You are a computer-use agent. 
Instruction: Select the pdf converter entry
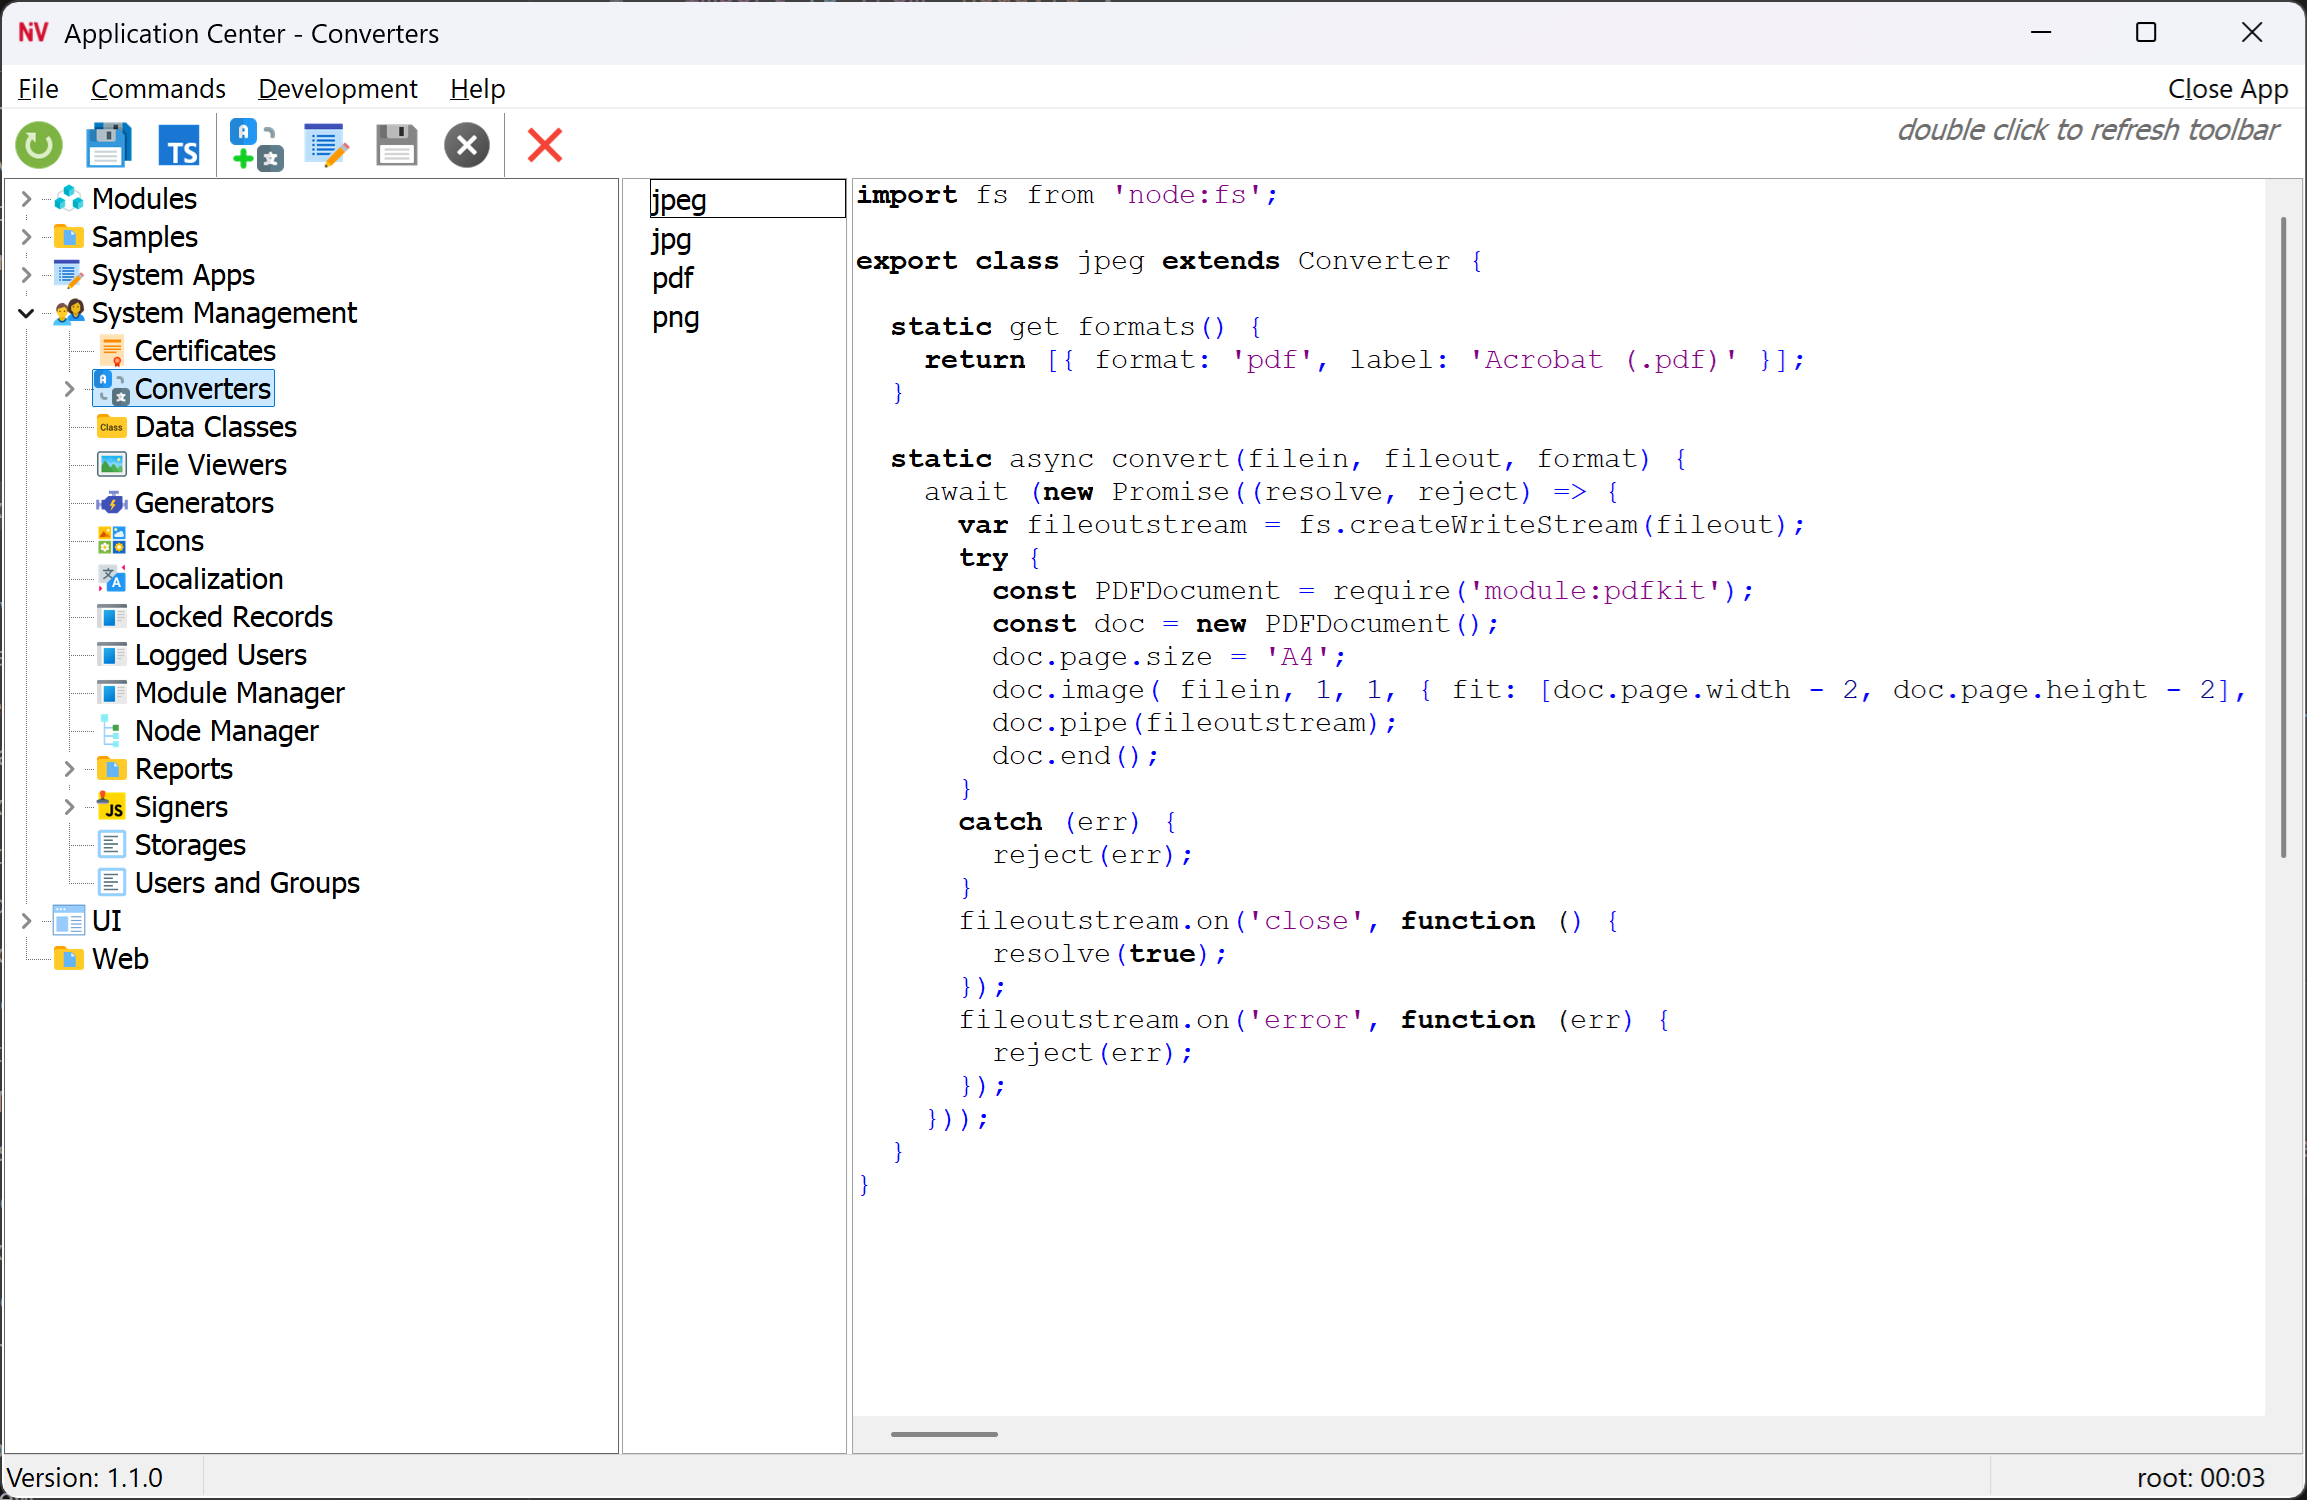point(673,278)
